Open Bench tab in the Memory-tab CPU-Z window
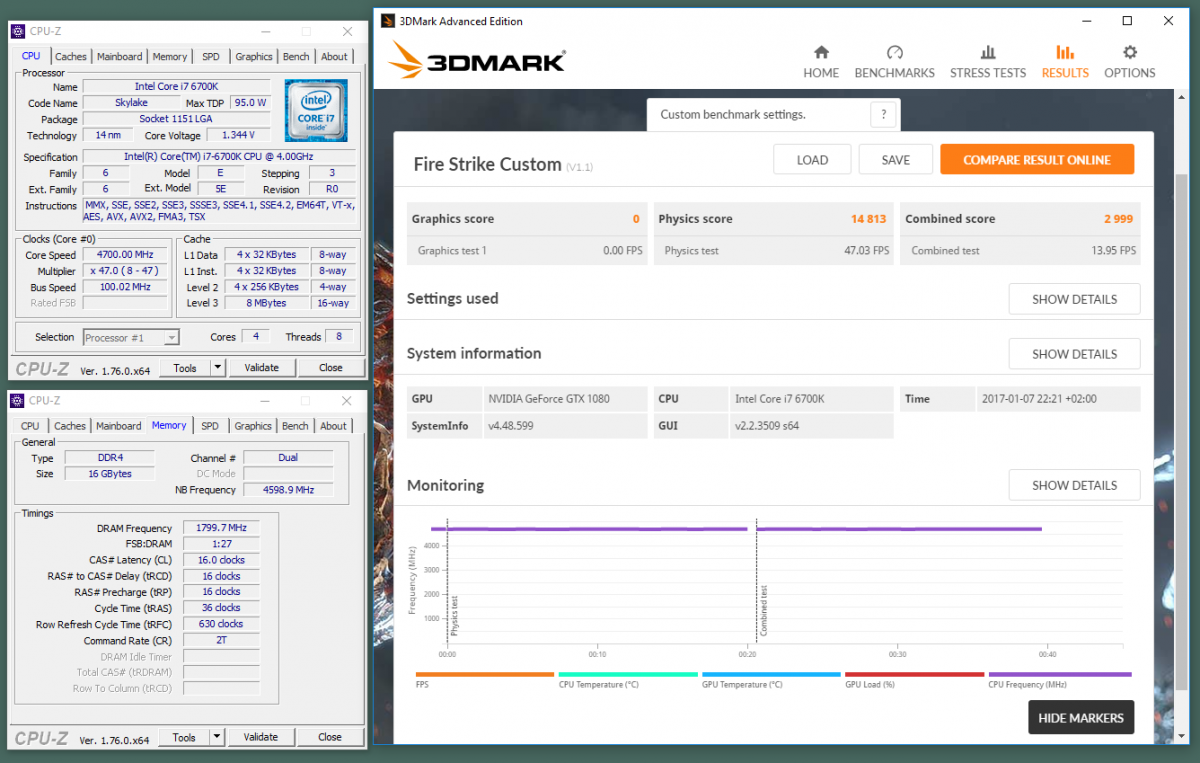Image resolution: width=1200 pixels, height=763 pixels. (x=295, y=426)
